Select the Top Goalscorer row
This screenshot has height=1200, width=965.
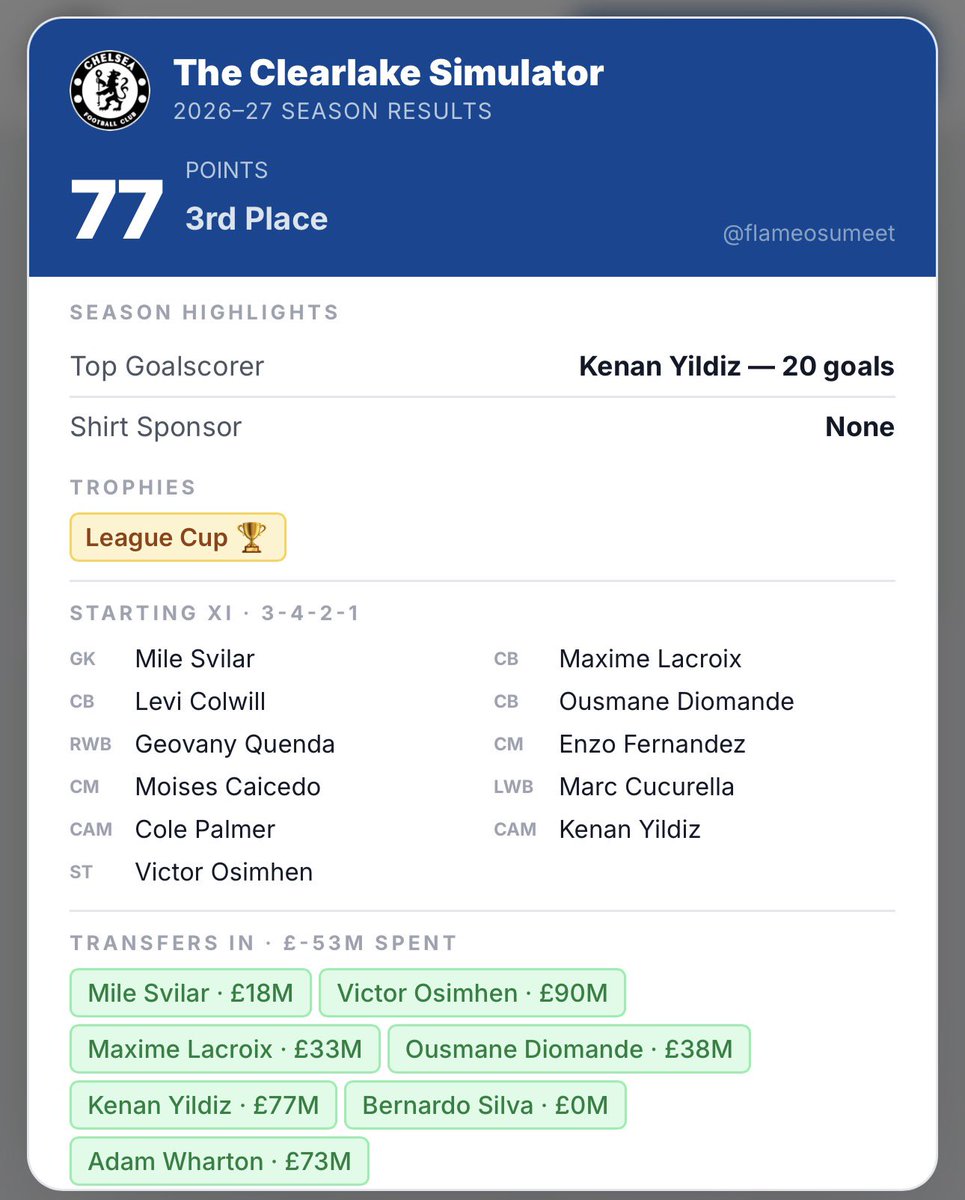482,366
